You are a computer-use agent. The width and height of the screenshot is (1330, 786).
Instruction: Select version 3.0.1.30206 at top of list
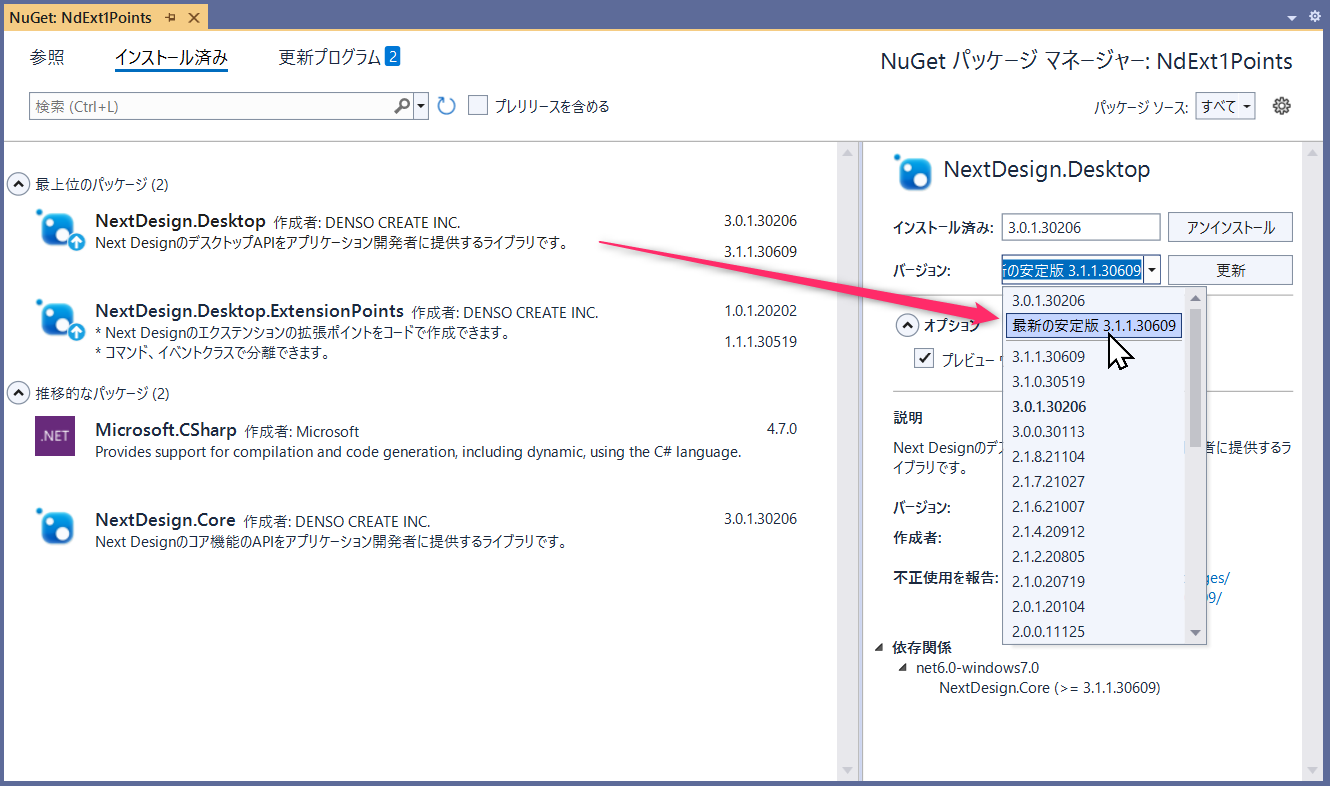[x=1048, y=300]
